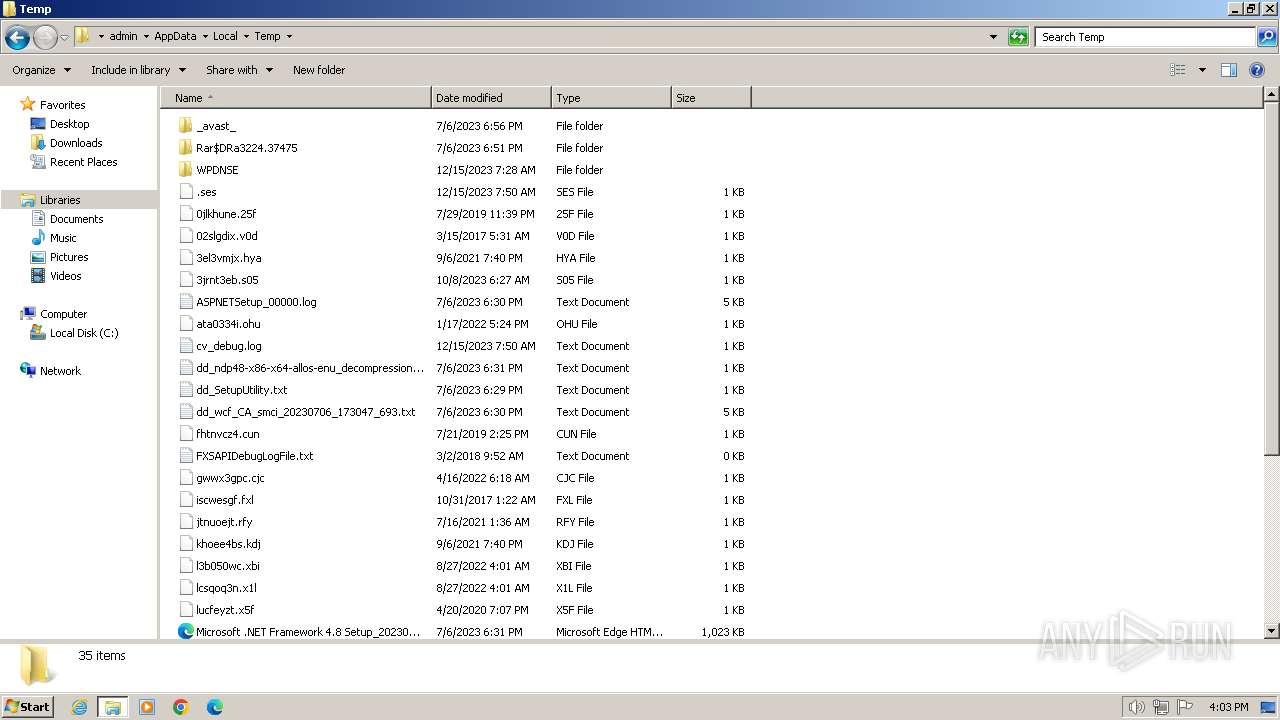Select the Microsoft .NET Framework 4.8 Setup Edge icon
Image resolution: width=1280 pixels, height=720 pixels.
(x=185, y=632)
